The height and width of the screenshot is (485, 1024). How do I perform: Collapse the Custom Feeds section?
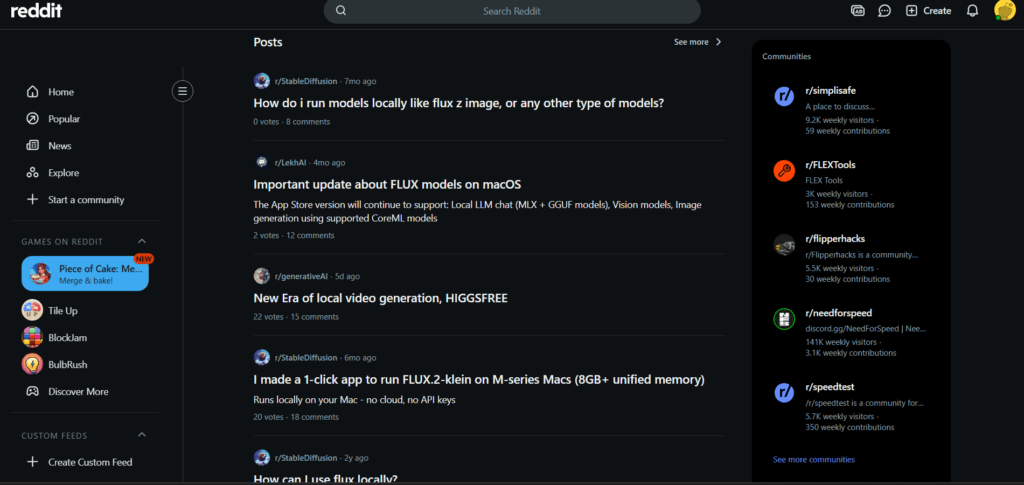click(x=142, y=435)
